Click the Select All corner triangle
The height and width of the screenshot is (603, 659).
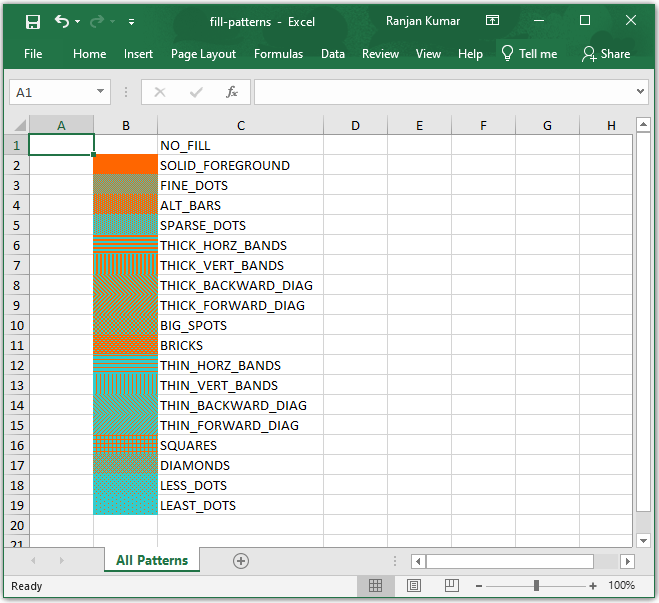[20, 125]
